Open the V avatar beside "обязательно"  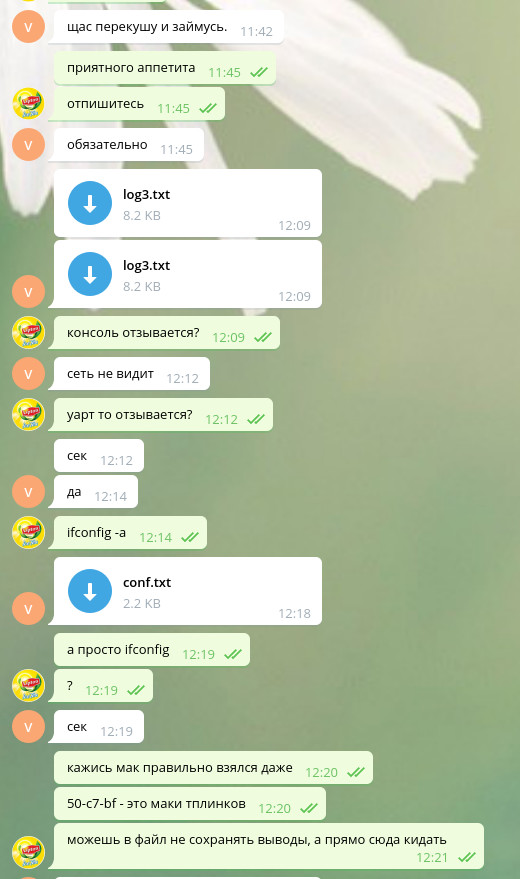tap(29, 145)
